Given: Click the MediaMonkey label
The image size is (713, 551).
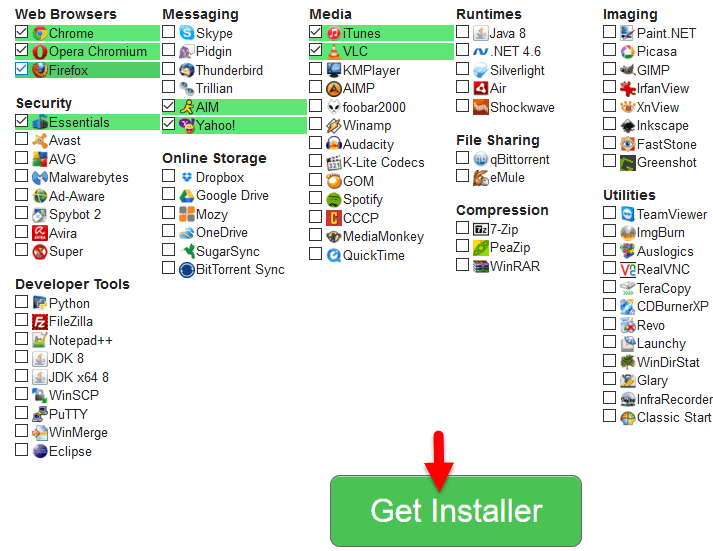Looking at the screenshot, I should coord(383,236).
